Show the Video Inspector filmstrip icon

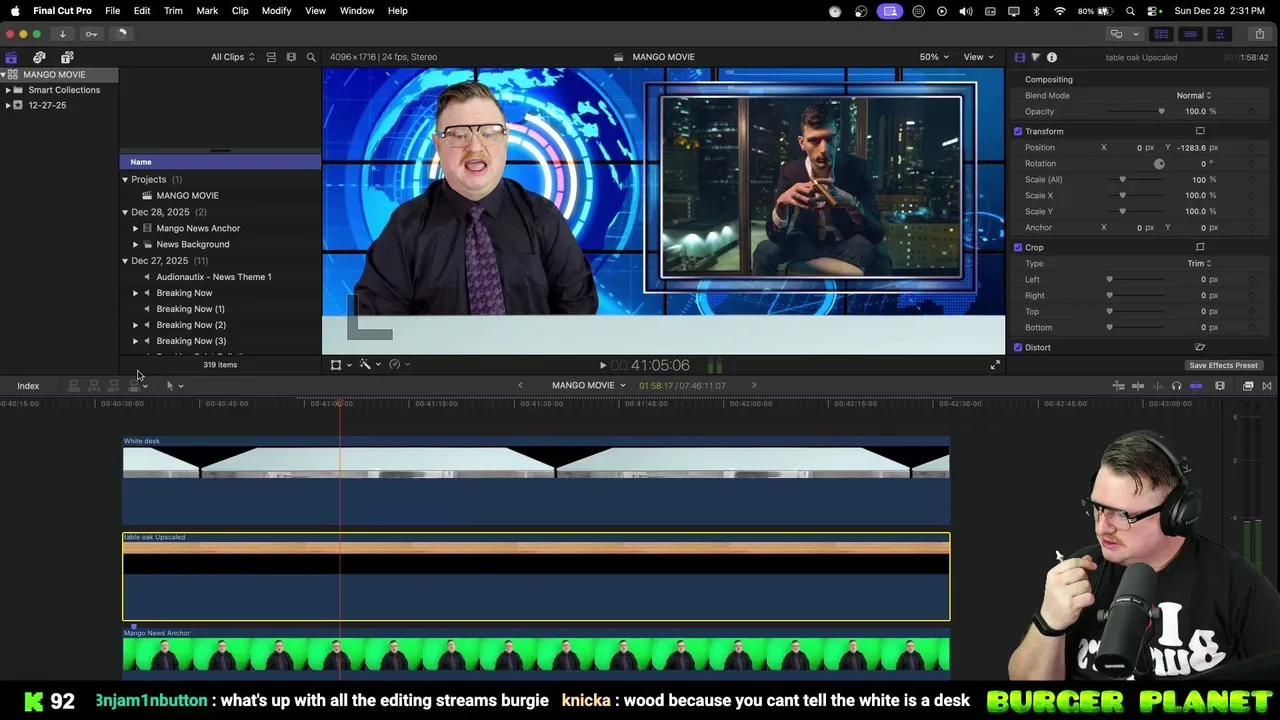pos(1020,57)
